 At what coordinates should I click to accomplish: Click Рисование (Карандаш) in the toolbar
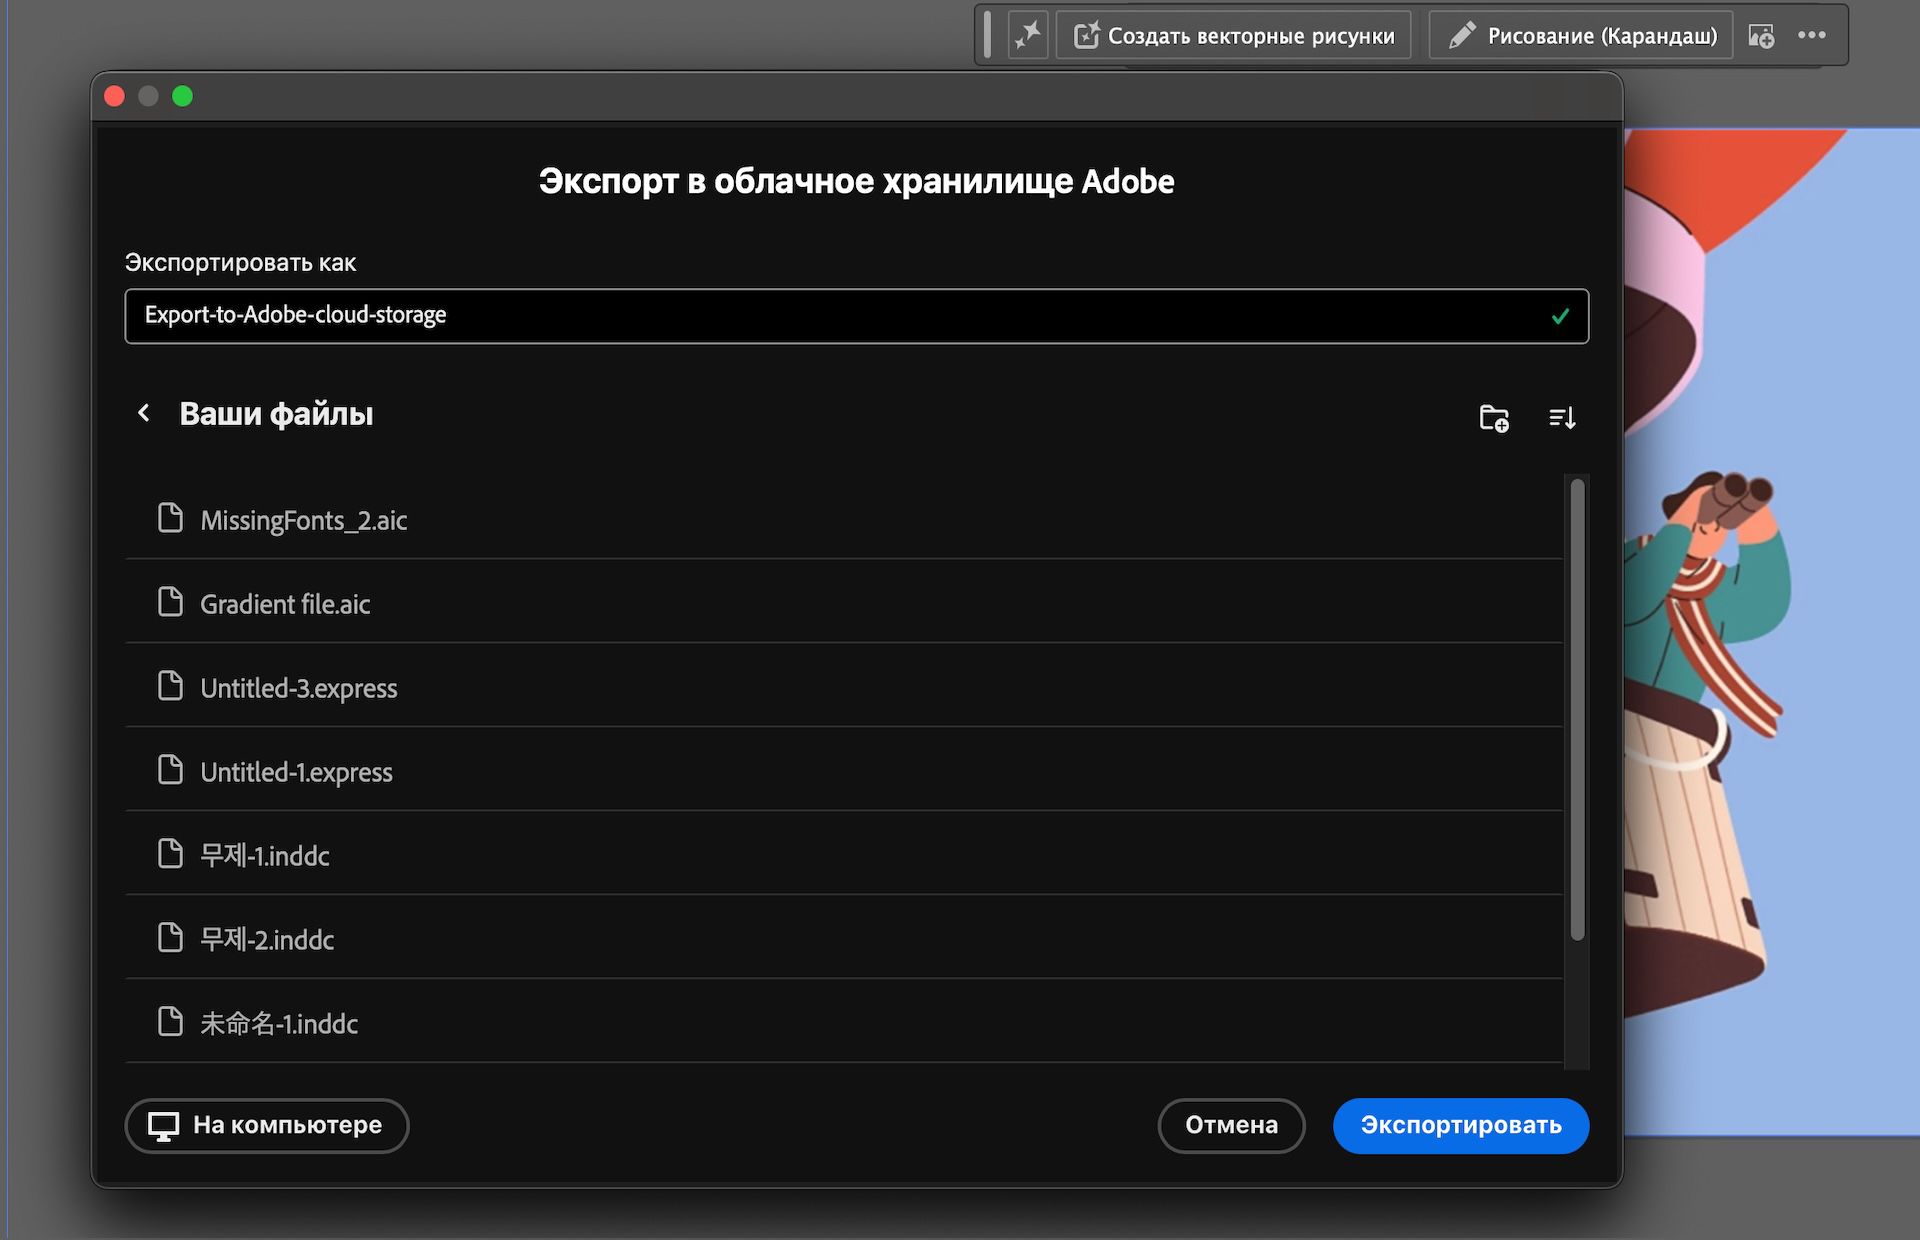coord(1580,34)
